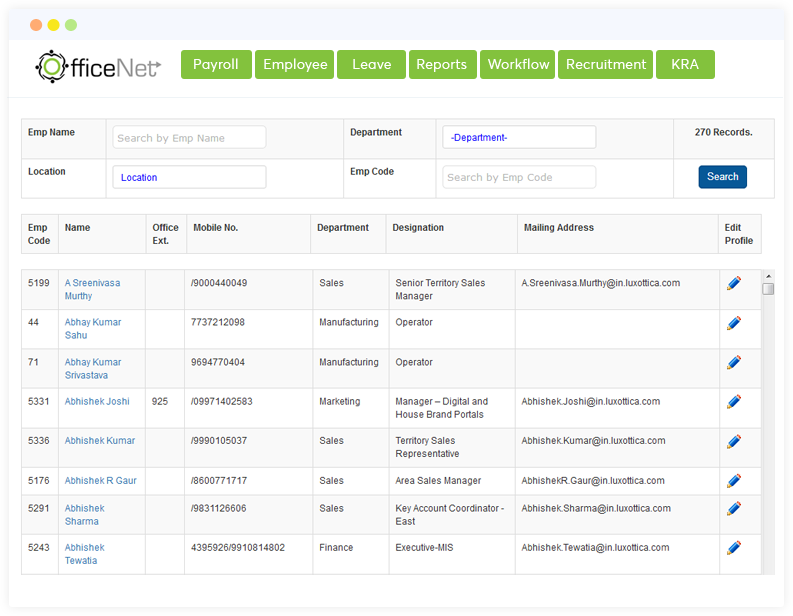This screenshot has width=793, height=616.
Task: Click the 270 Records. count text
Action: coord(723,133)
